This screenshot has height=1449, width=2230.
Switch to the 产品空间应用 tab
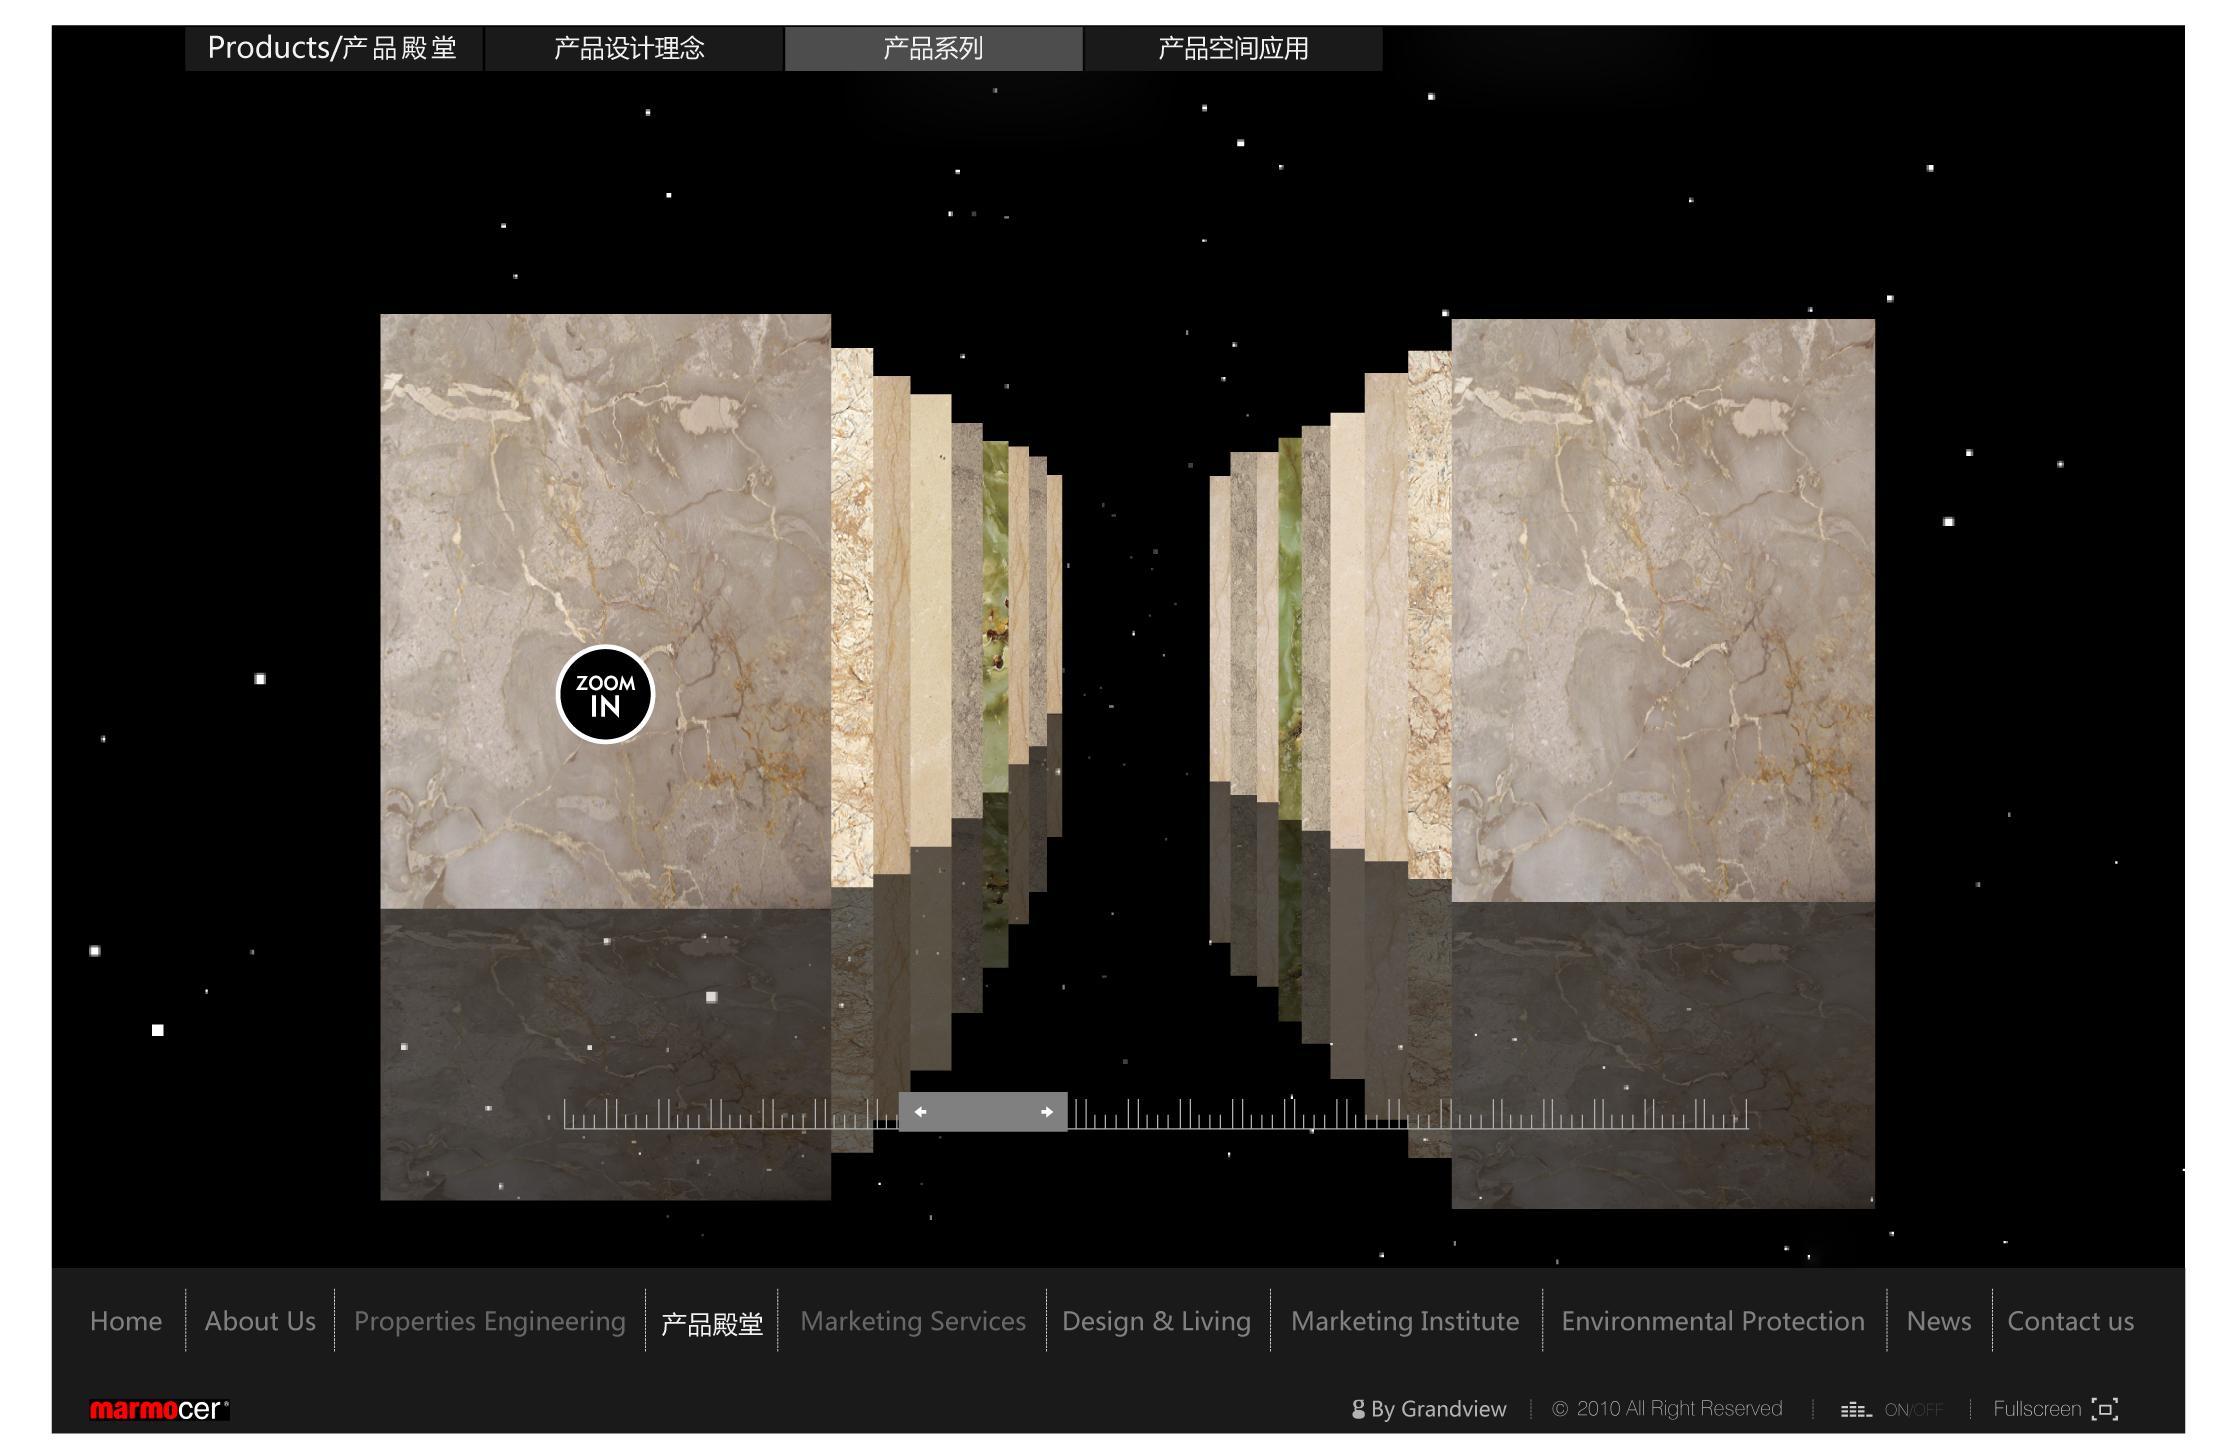[1233, 49]
